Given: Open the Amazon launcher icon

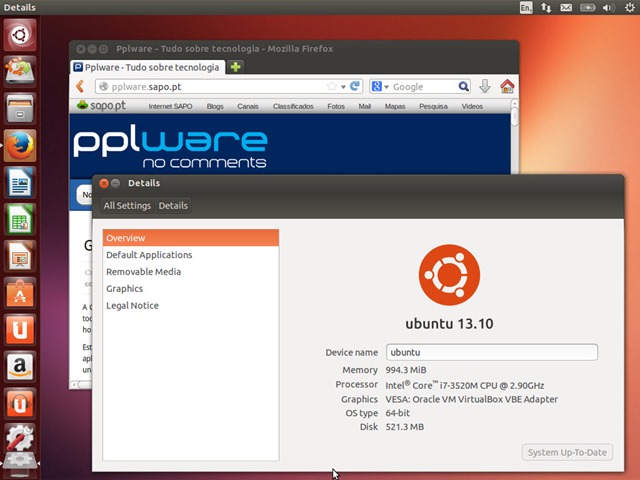Looking at the screenshot, I should coord(20,367).
